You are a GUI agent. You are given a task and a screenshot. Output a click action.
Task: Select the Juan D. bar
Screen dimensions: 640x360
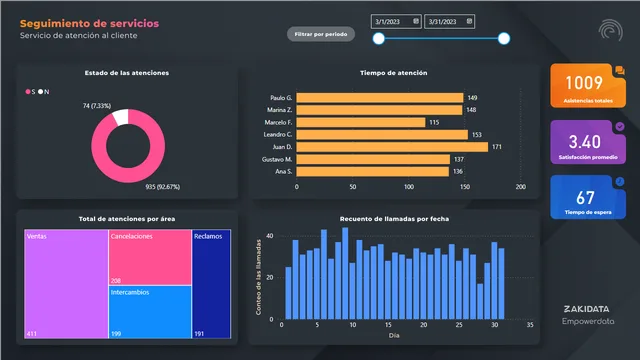(392, 147)
